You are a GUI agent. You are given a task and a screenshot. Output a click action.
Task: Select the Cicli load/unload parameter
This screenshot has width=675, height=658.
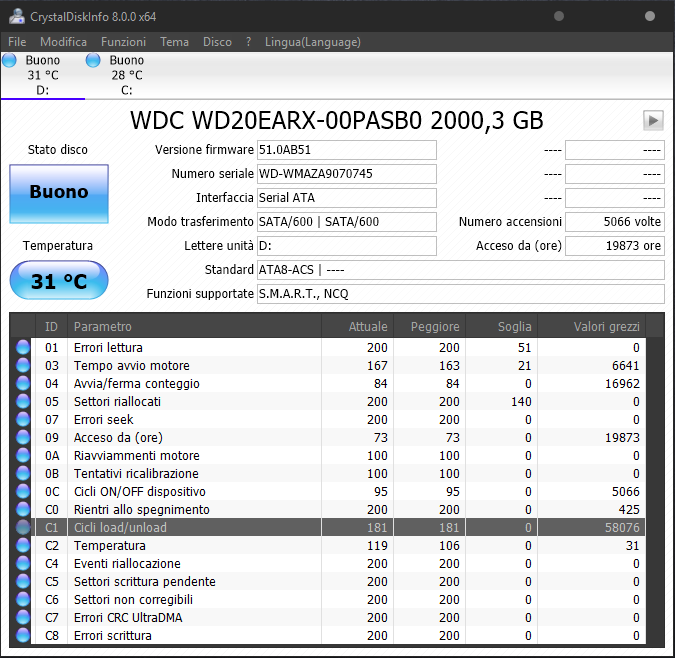[x=120, y=528]
